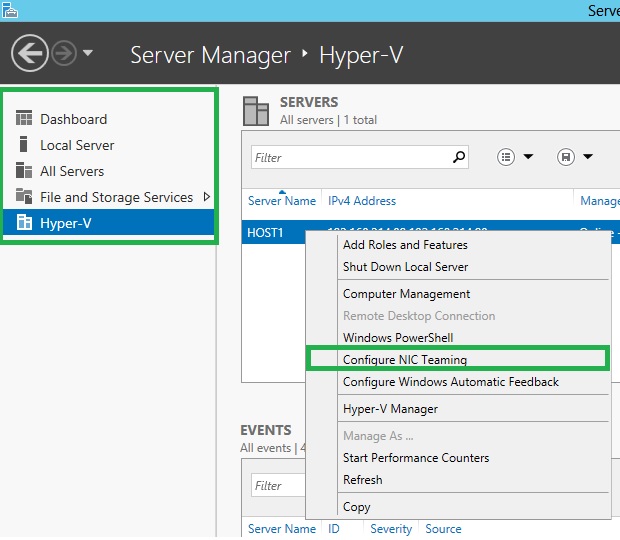Sort events by Source column

click(x=443, y=529)
